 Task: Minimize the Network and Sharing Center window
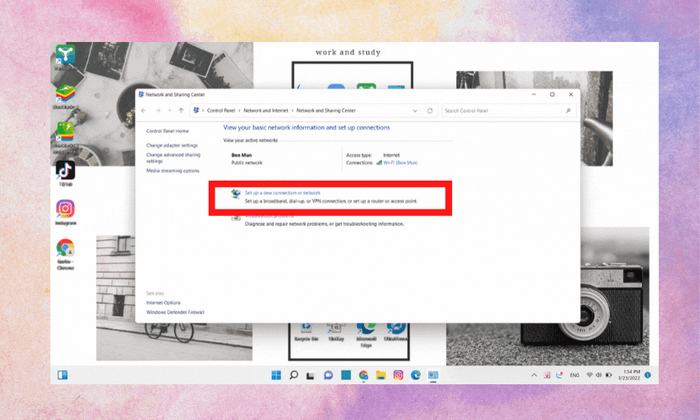534,95
